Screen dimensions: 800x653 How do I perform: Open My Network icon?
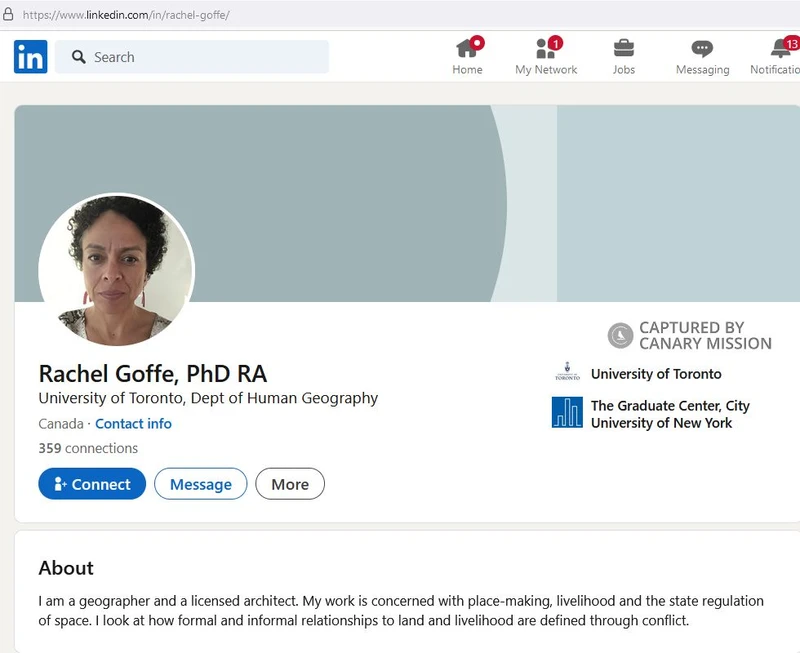point(544,50)
